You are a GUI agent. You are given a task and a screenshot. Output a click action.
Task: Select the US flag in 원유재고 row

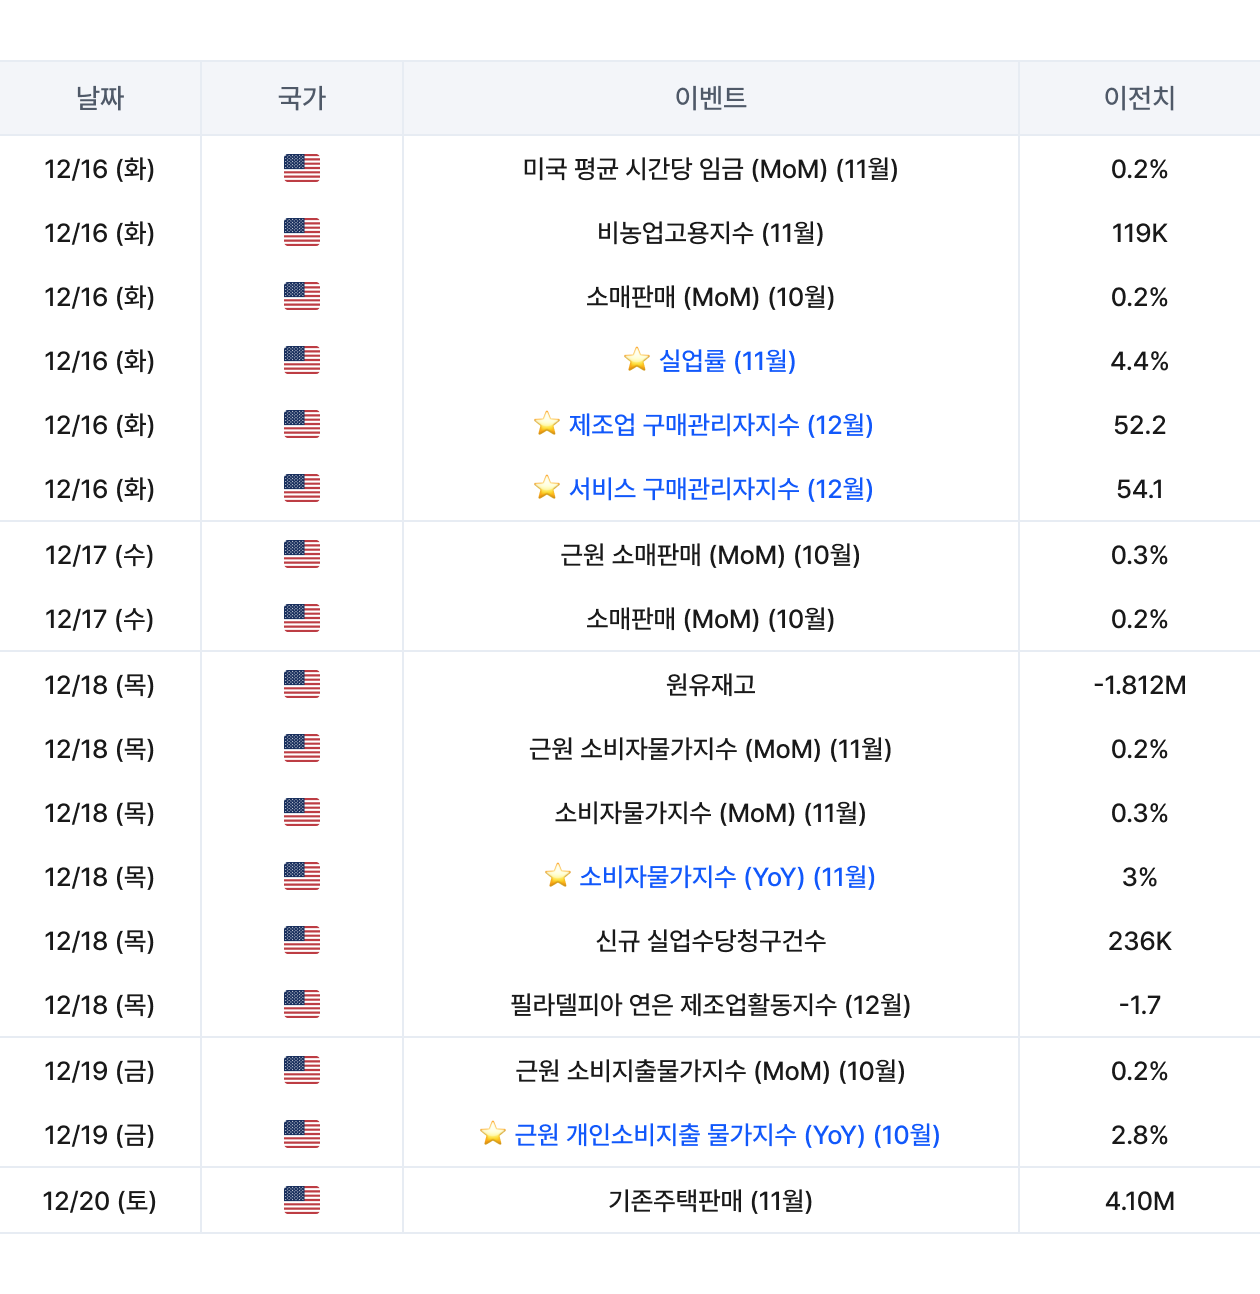(x=301, y=684)
